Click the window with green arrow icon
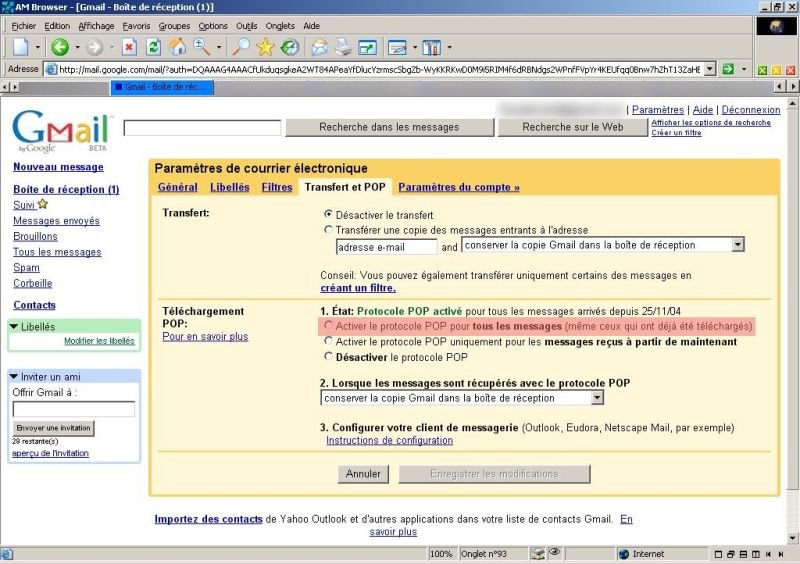This screenshot has width=800, height=564. (x=368, y=47)
